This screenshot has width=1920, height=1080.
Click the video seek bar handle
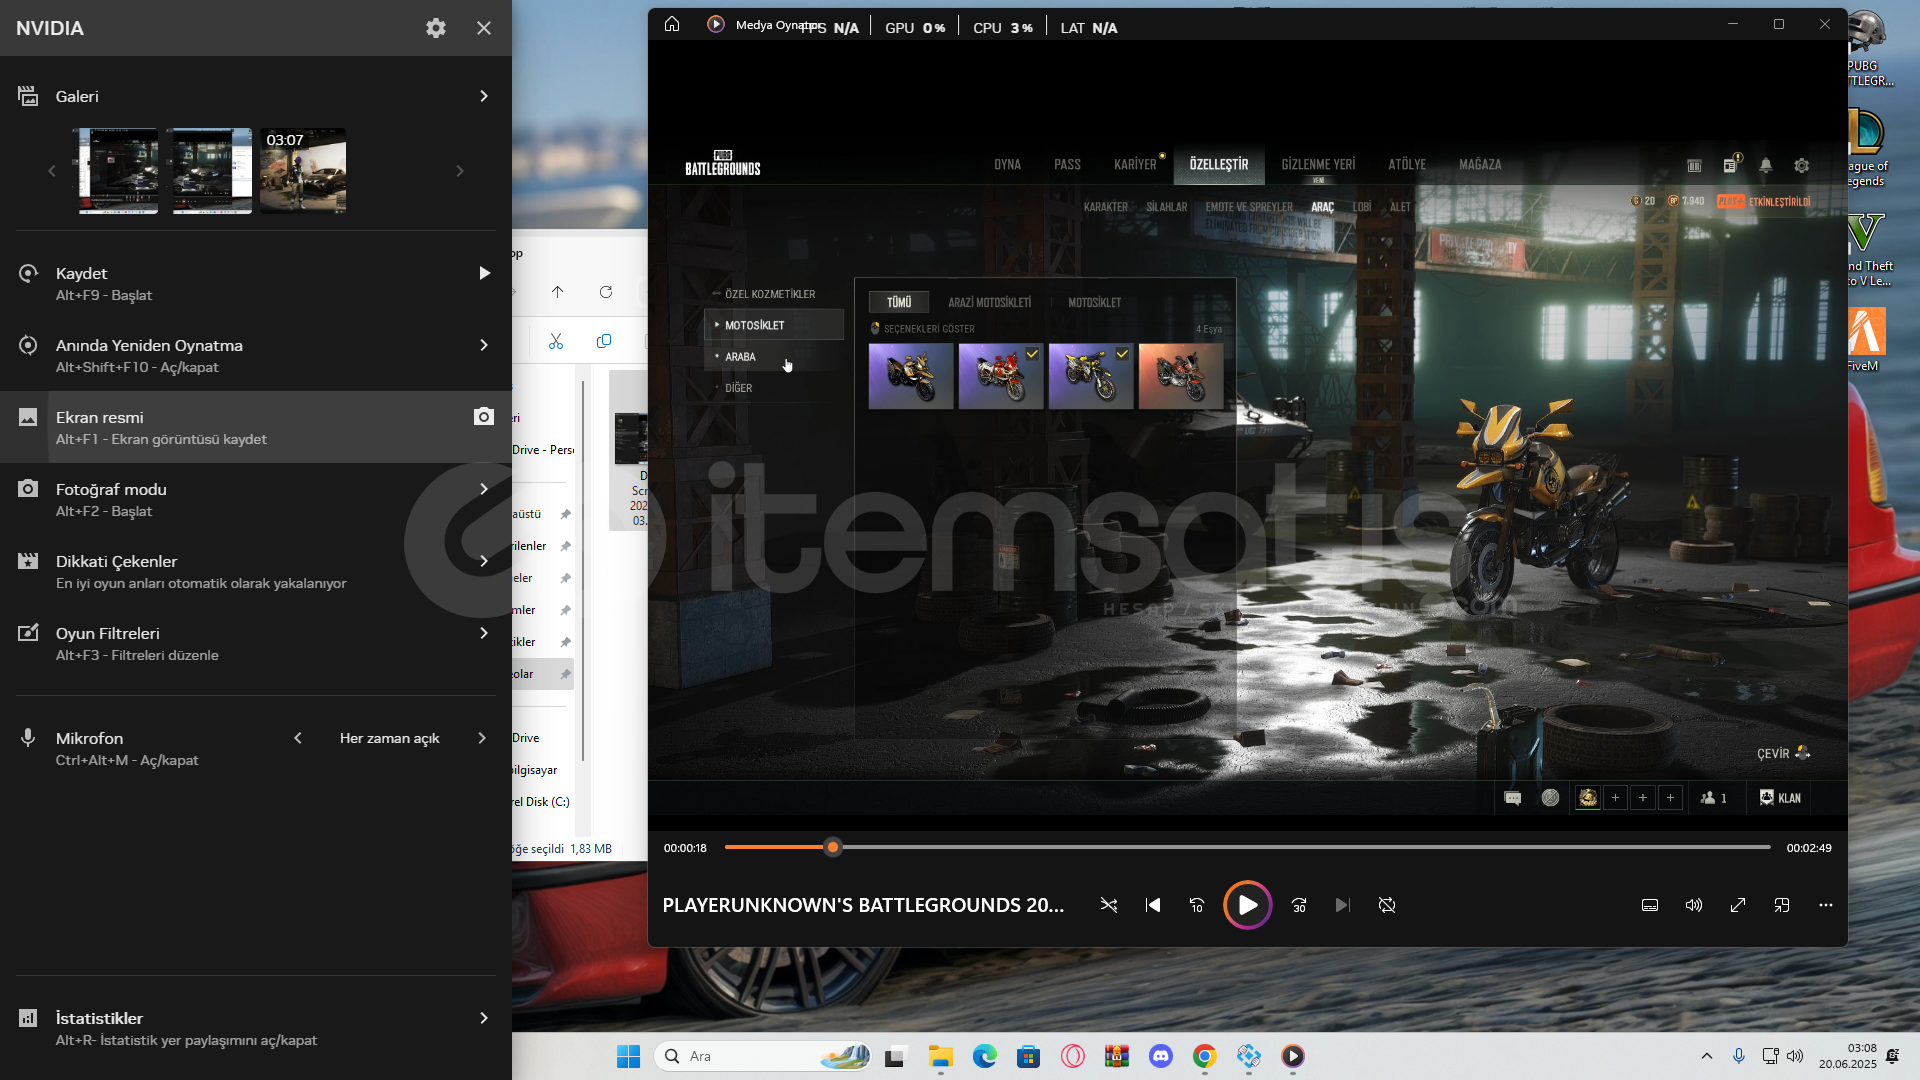[x=833, y=847]
